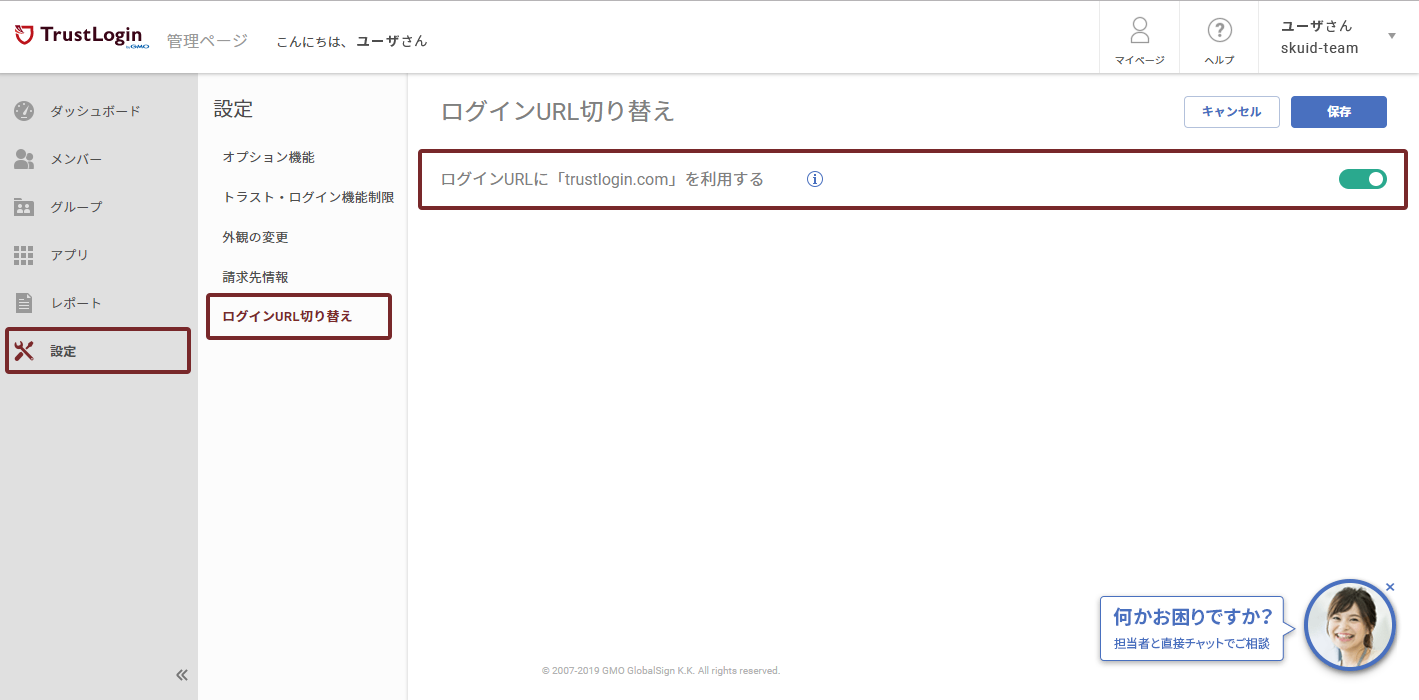The width and height of the screenshot is (1419, 700).
Task: Click the Groups icon in sidebar
Action: (x=24, y=207)
